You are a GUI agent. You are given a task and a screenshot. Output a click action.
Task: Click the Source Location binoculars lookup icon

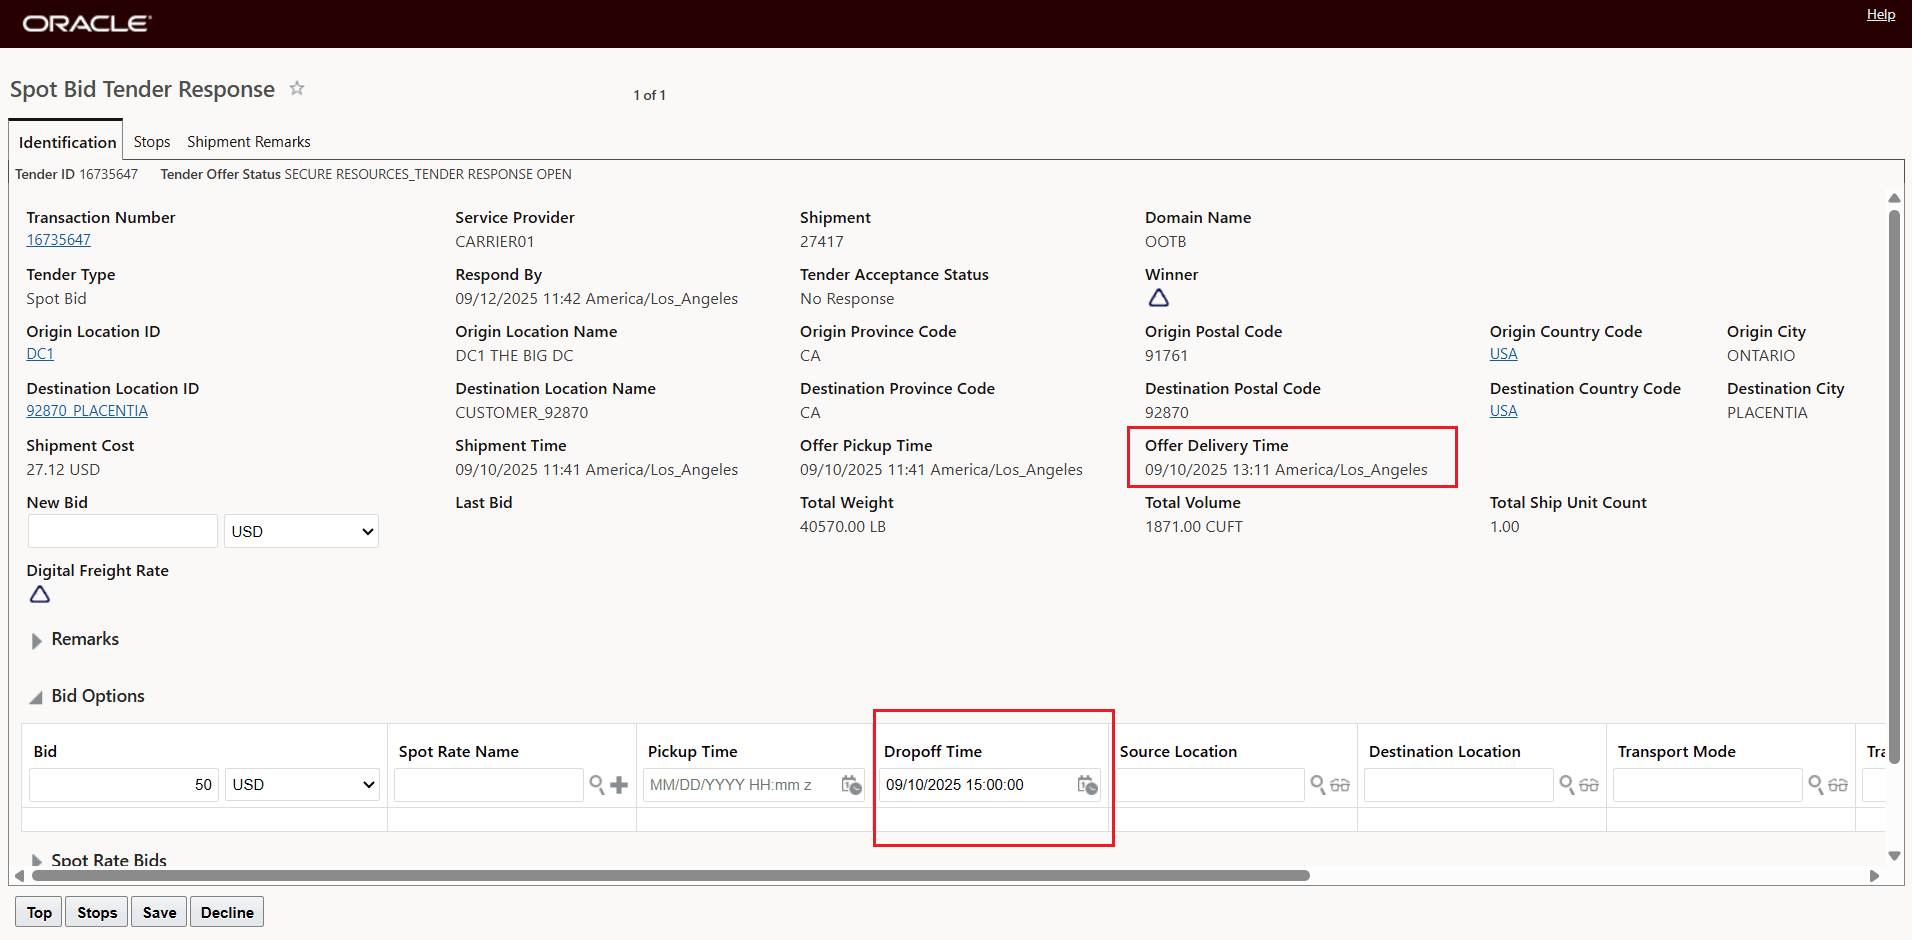(x=1340, y=785)
